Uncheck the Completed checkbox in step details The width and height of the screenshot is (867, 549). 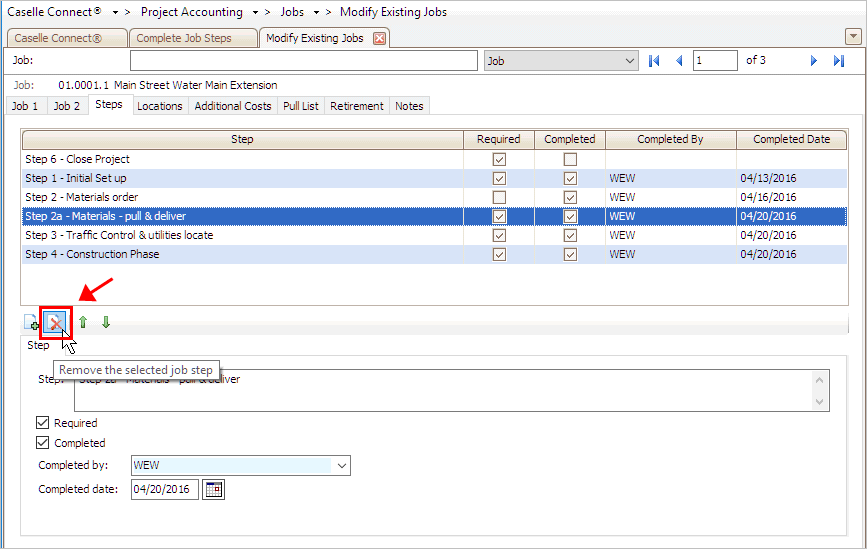(x=43, y=443)
